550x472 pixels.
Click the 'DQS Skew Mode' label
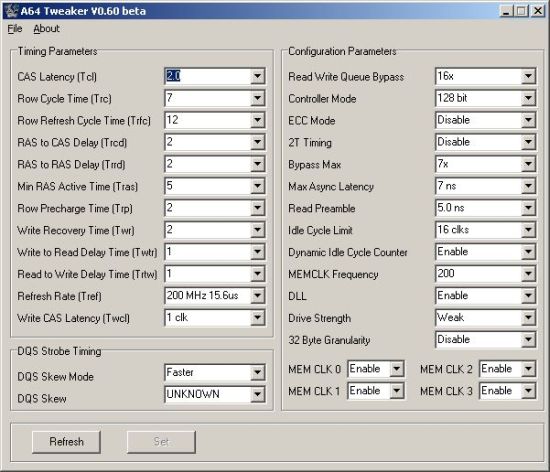55,377
